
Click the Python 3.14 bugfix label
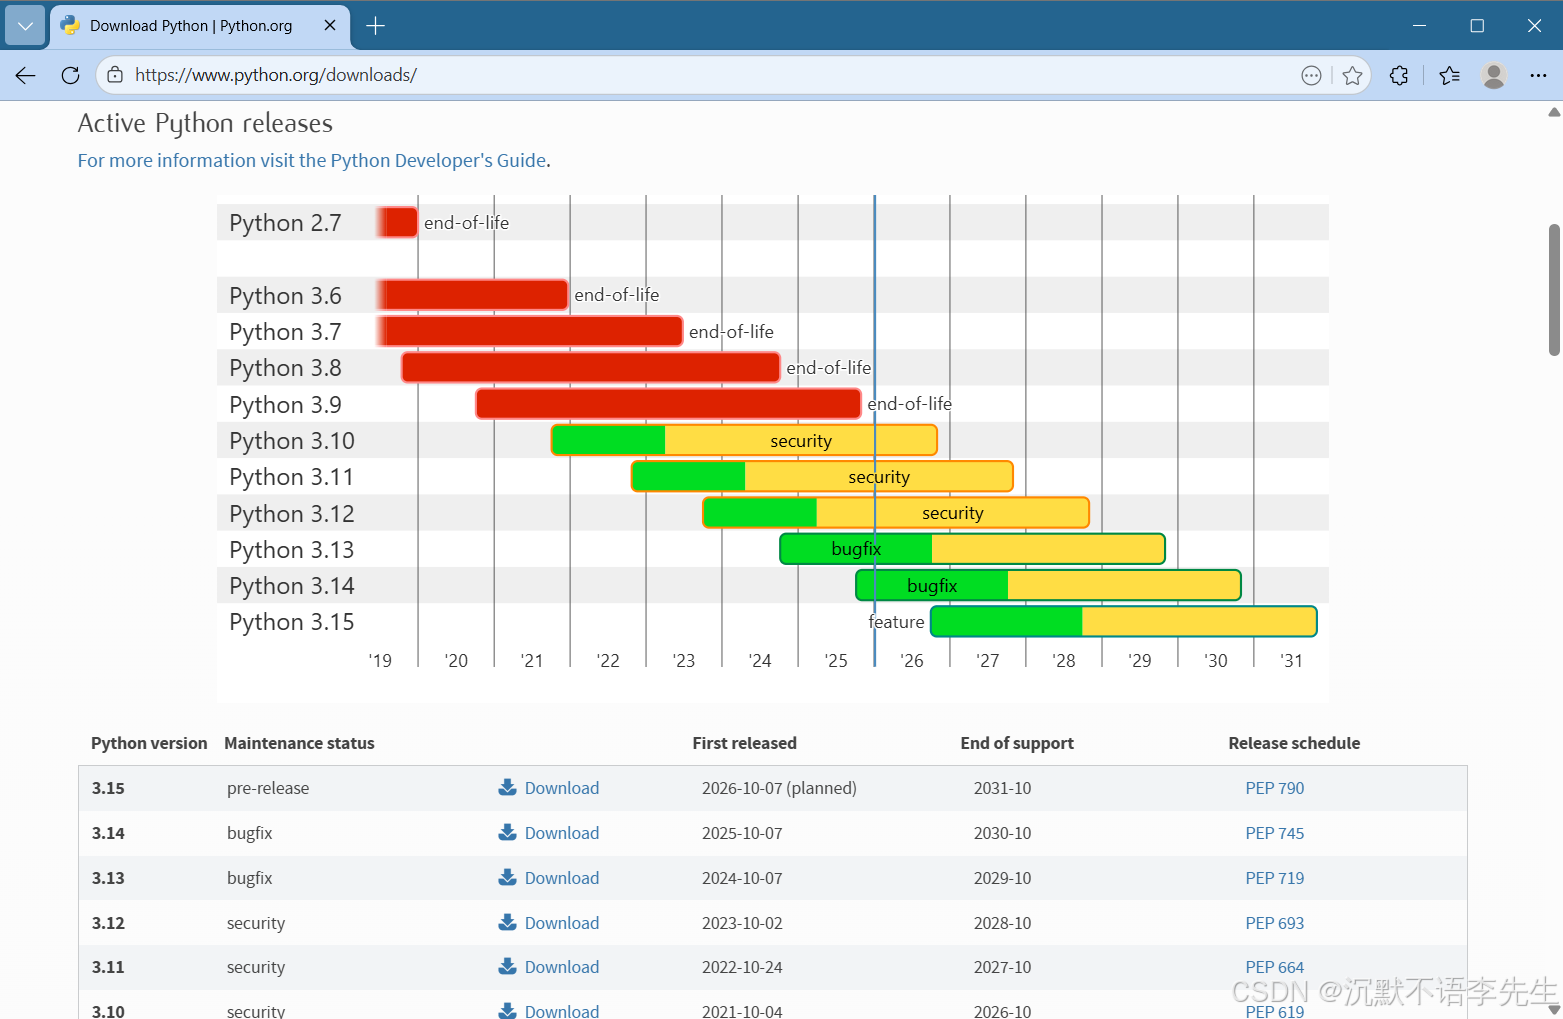coord(932,586)
